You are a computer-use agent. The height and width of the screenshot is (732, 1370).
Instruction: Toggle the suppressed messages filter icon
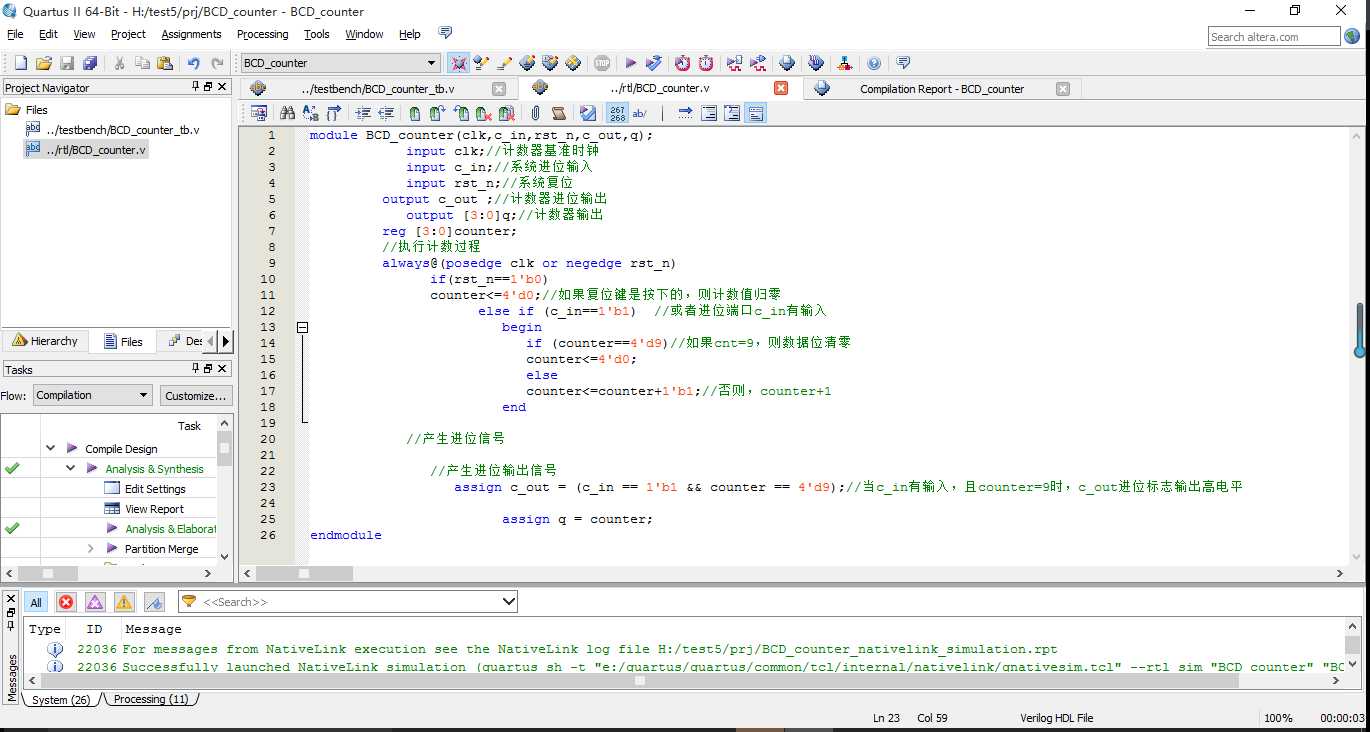[154, 602]
